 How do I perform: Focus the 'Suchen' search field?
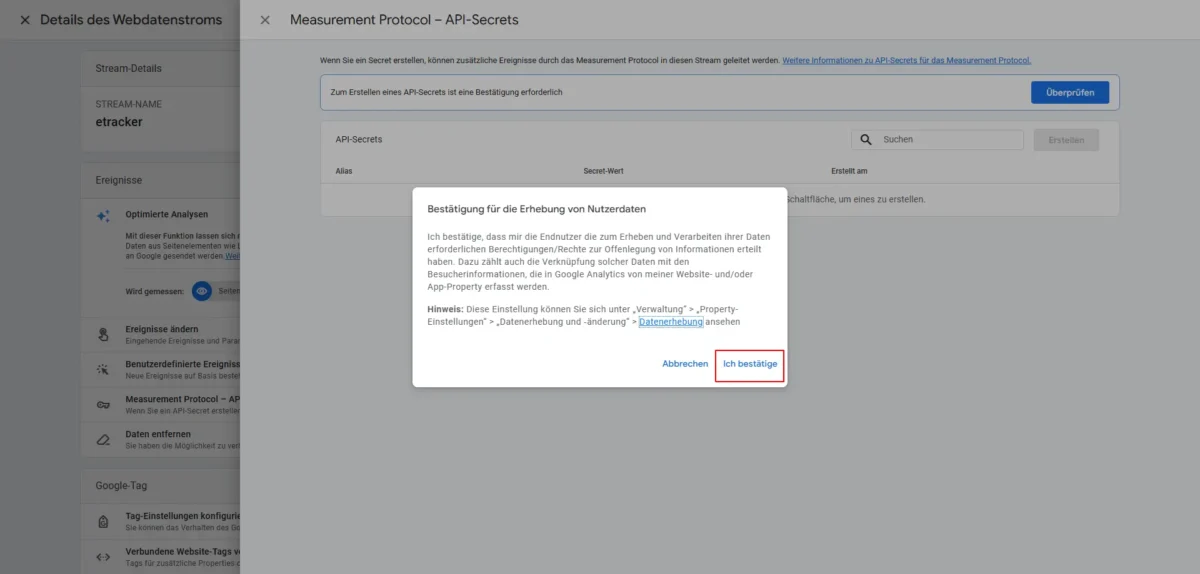(x=938, y=140)
